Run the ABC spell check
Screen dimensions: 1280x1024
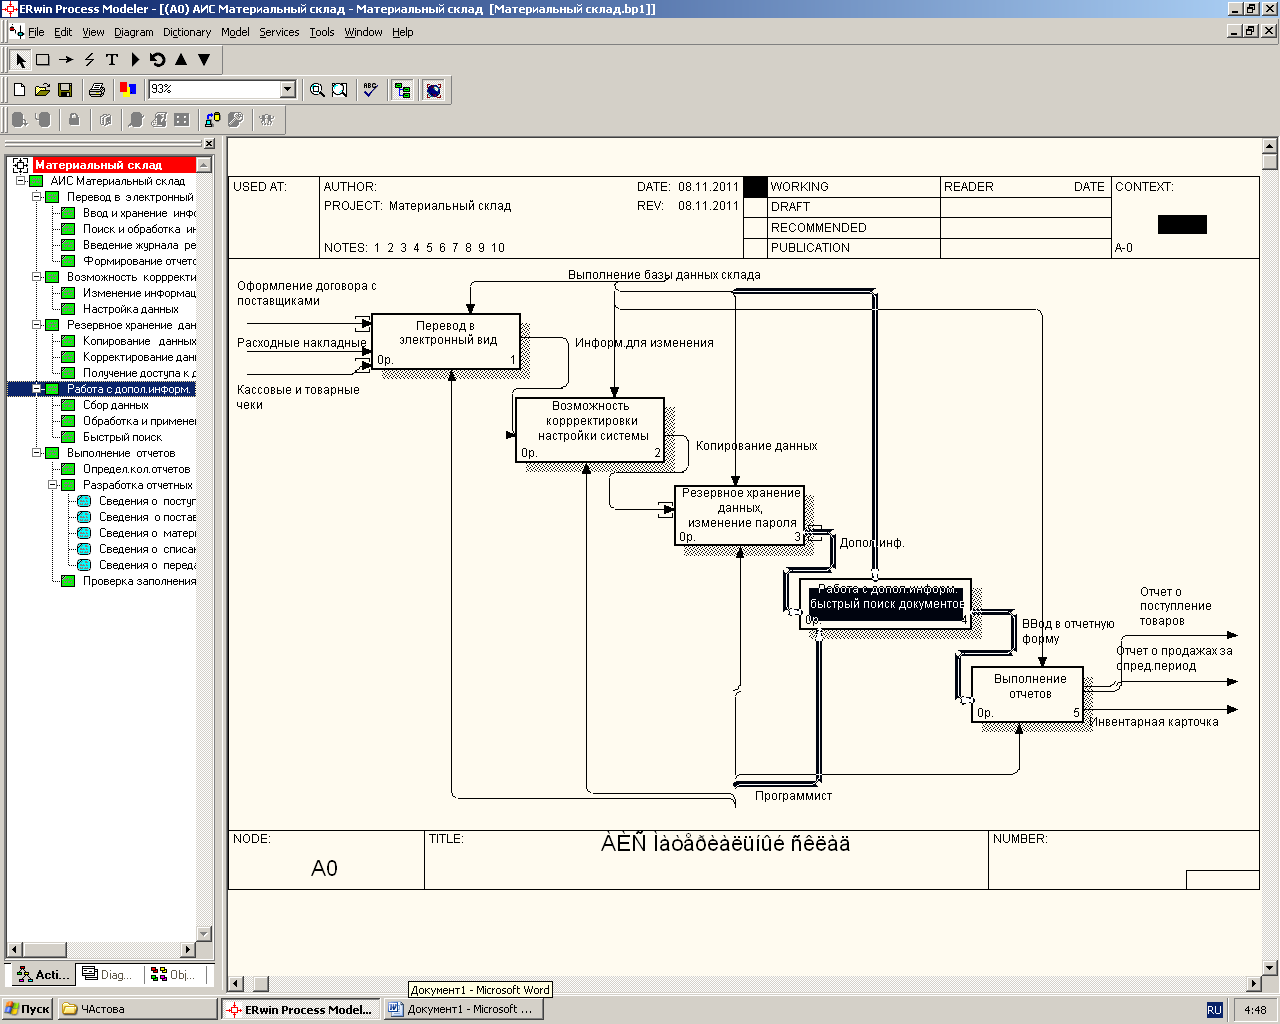click(370, 90)
